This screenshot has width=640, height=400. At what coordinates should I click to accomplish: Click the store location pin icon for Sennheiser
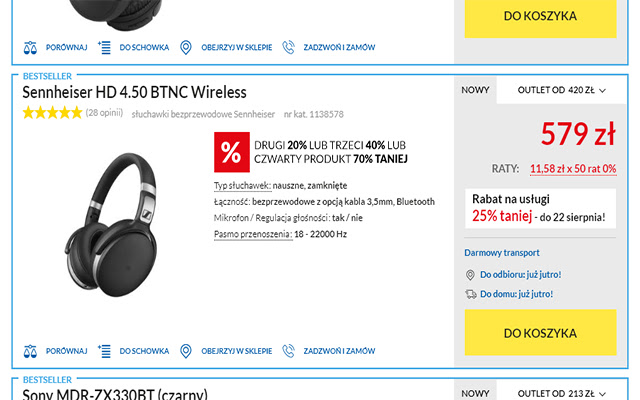pos(186,351)
